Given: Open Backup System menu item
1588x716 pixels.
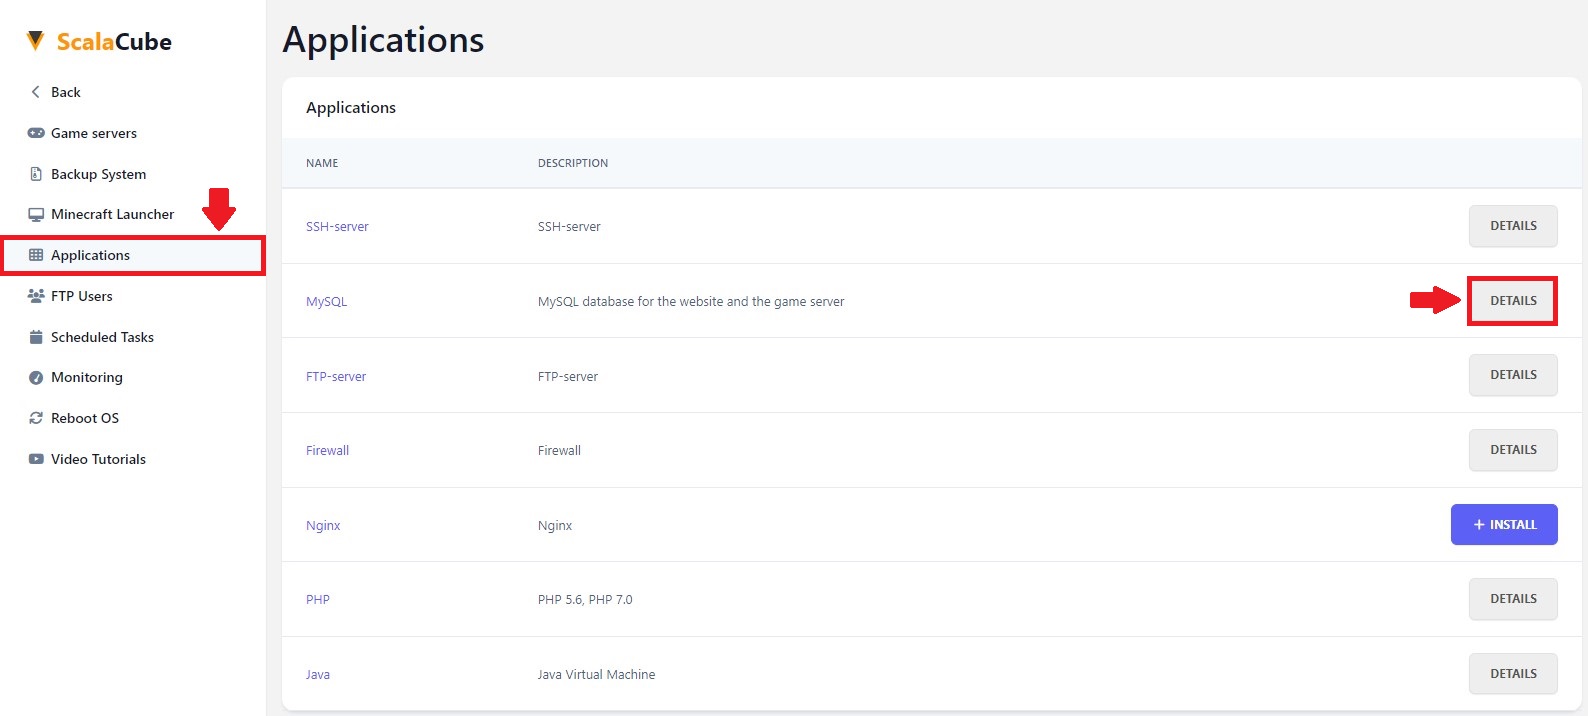Looking at the screenshot, I should tap(98, 174).
